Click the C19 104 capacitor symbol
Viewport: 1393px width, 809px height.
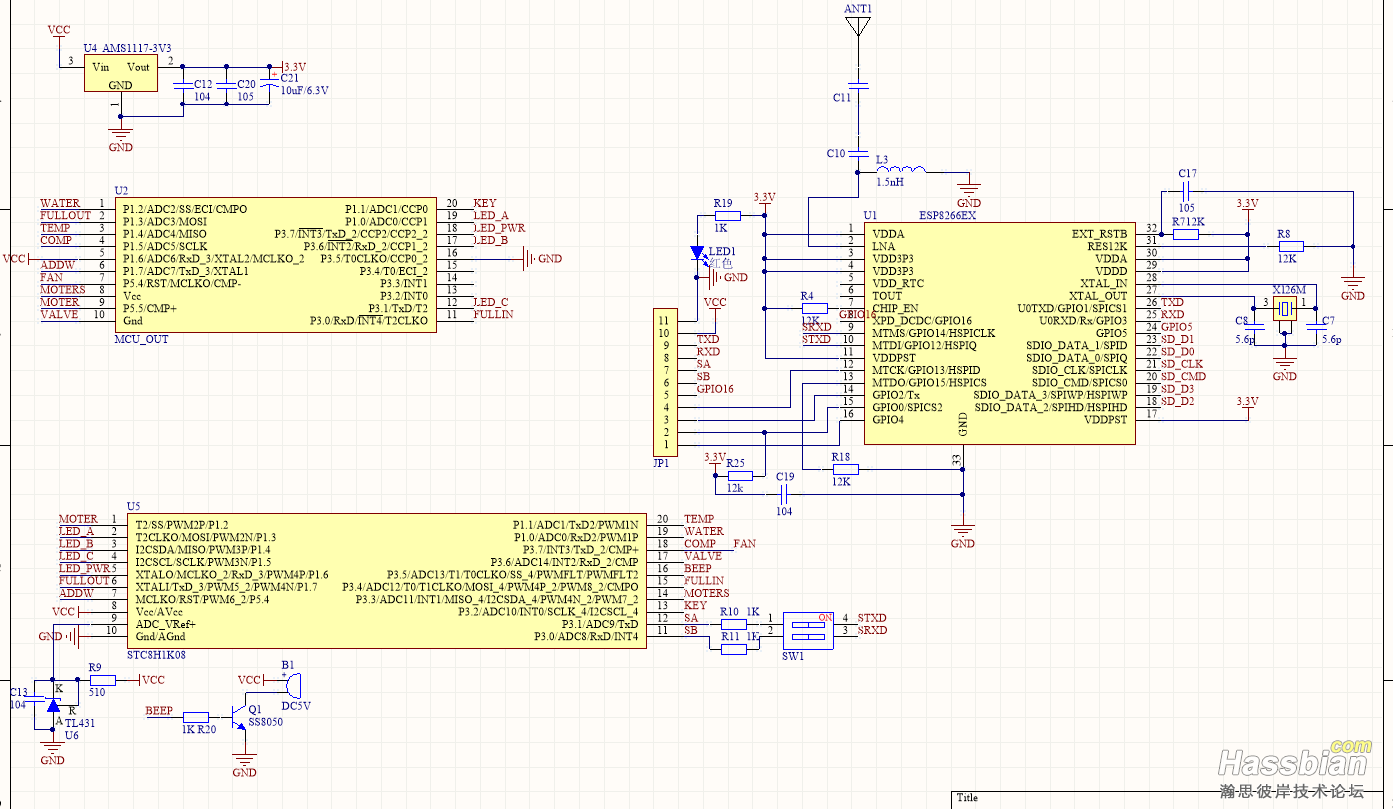(x=785, y=493)
